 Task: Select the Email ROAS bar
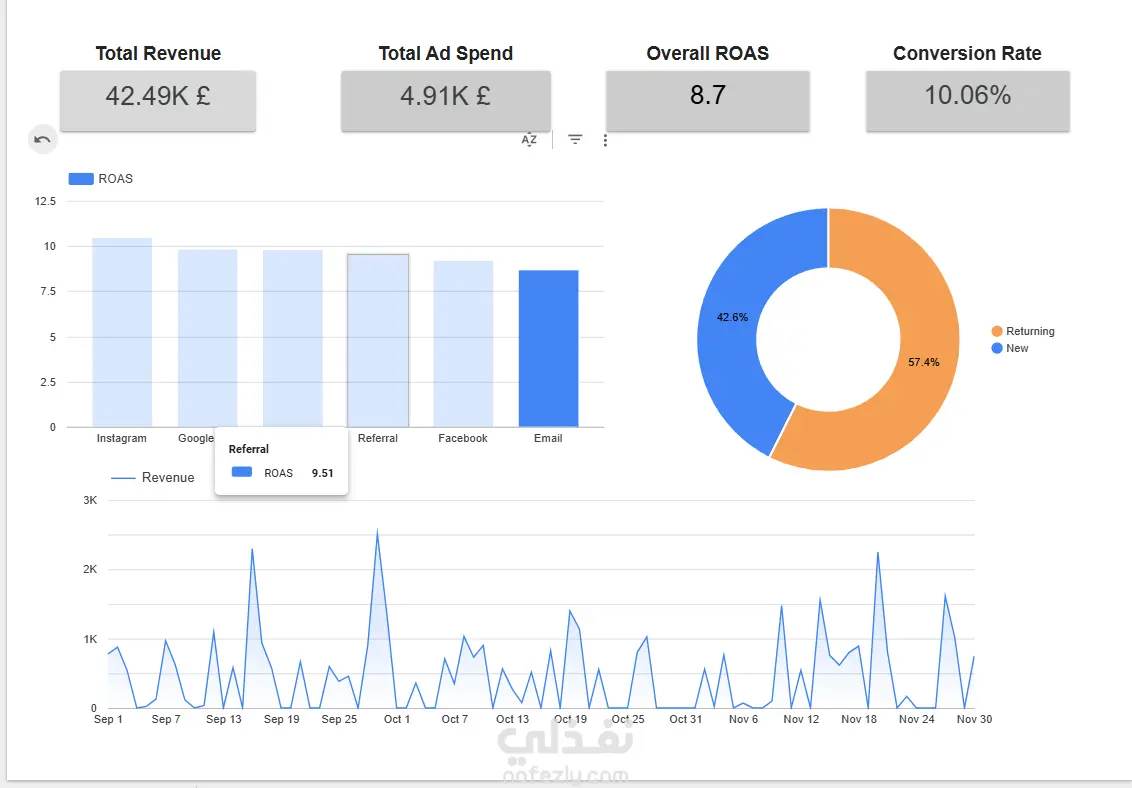coord(549,349)
